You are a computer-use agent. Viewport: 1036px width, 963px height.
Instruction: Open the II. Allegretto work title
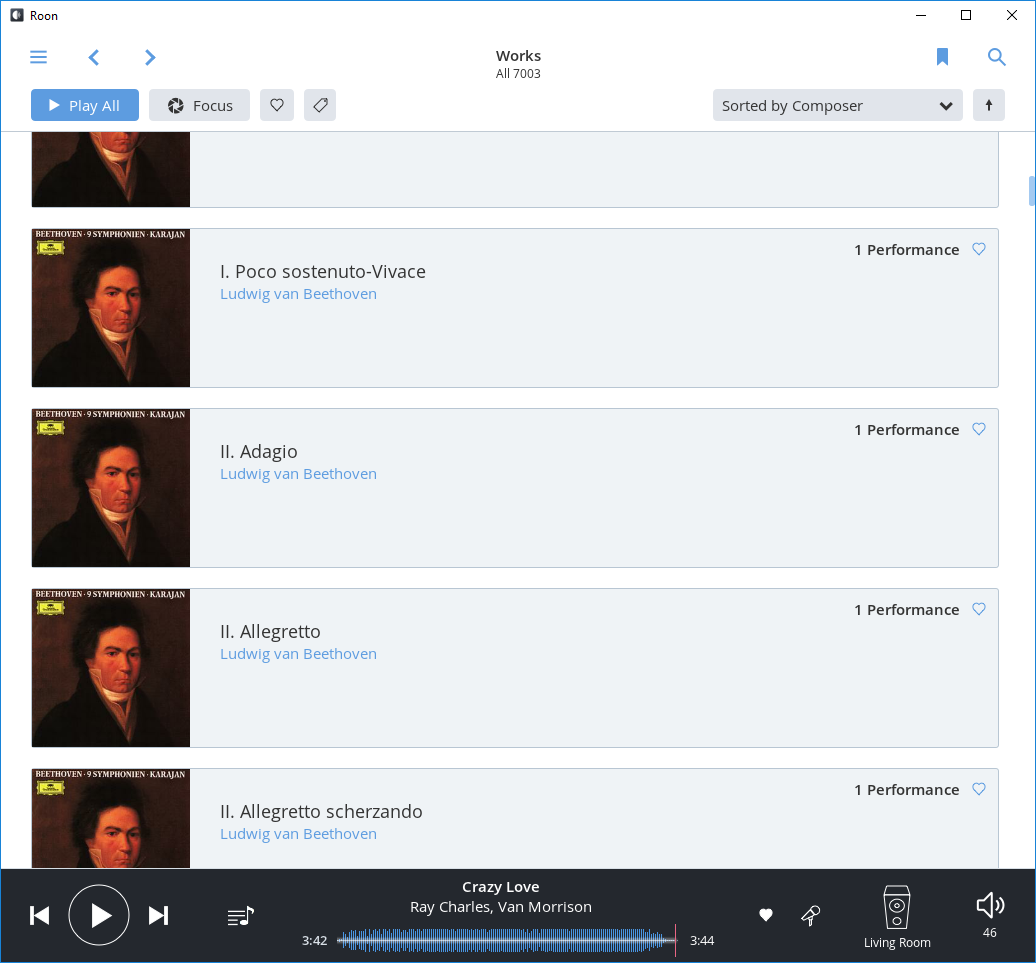[x=270, y=631]
